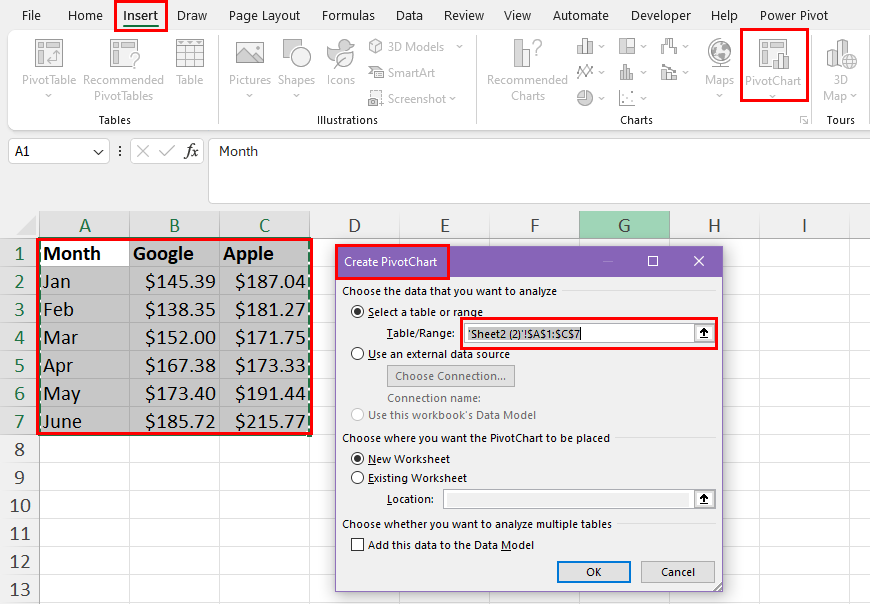Viewport: 870px width, 604px height.
Task: Open the Charts dialog launcher
Action: coord(803,120)
